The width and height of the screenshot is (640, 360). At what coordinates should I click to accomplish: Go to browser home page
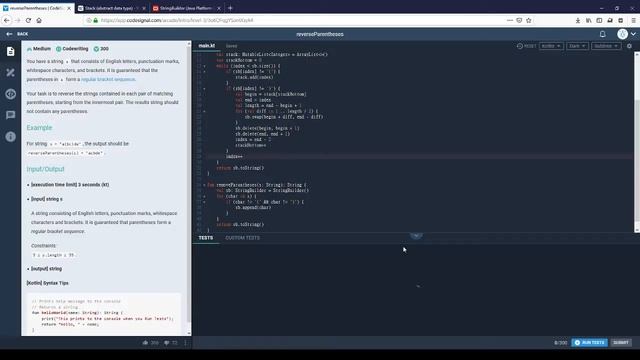39,20
